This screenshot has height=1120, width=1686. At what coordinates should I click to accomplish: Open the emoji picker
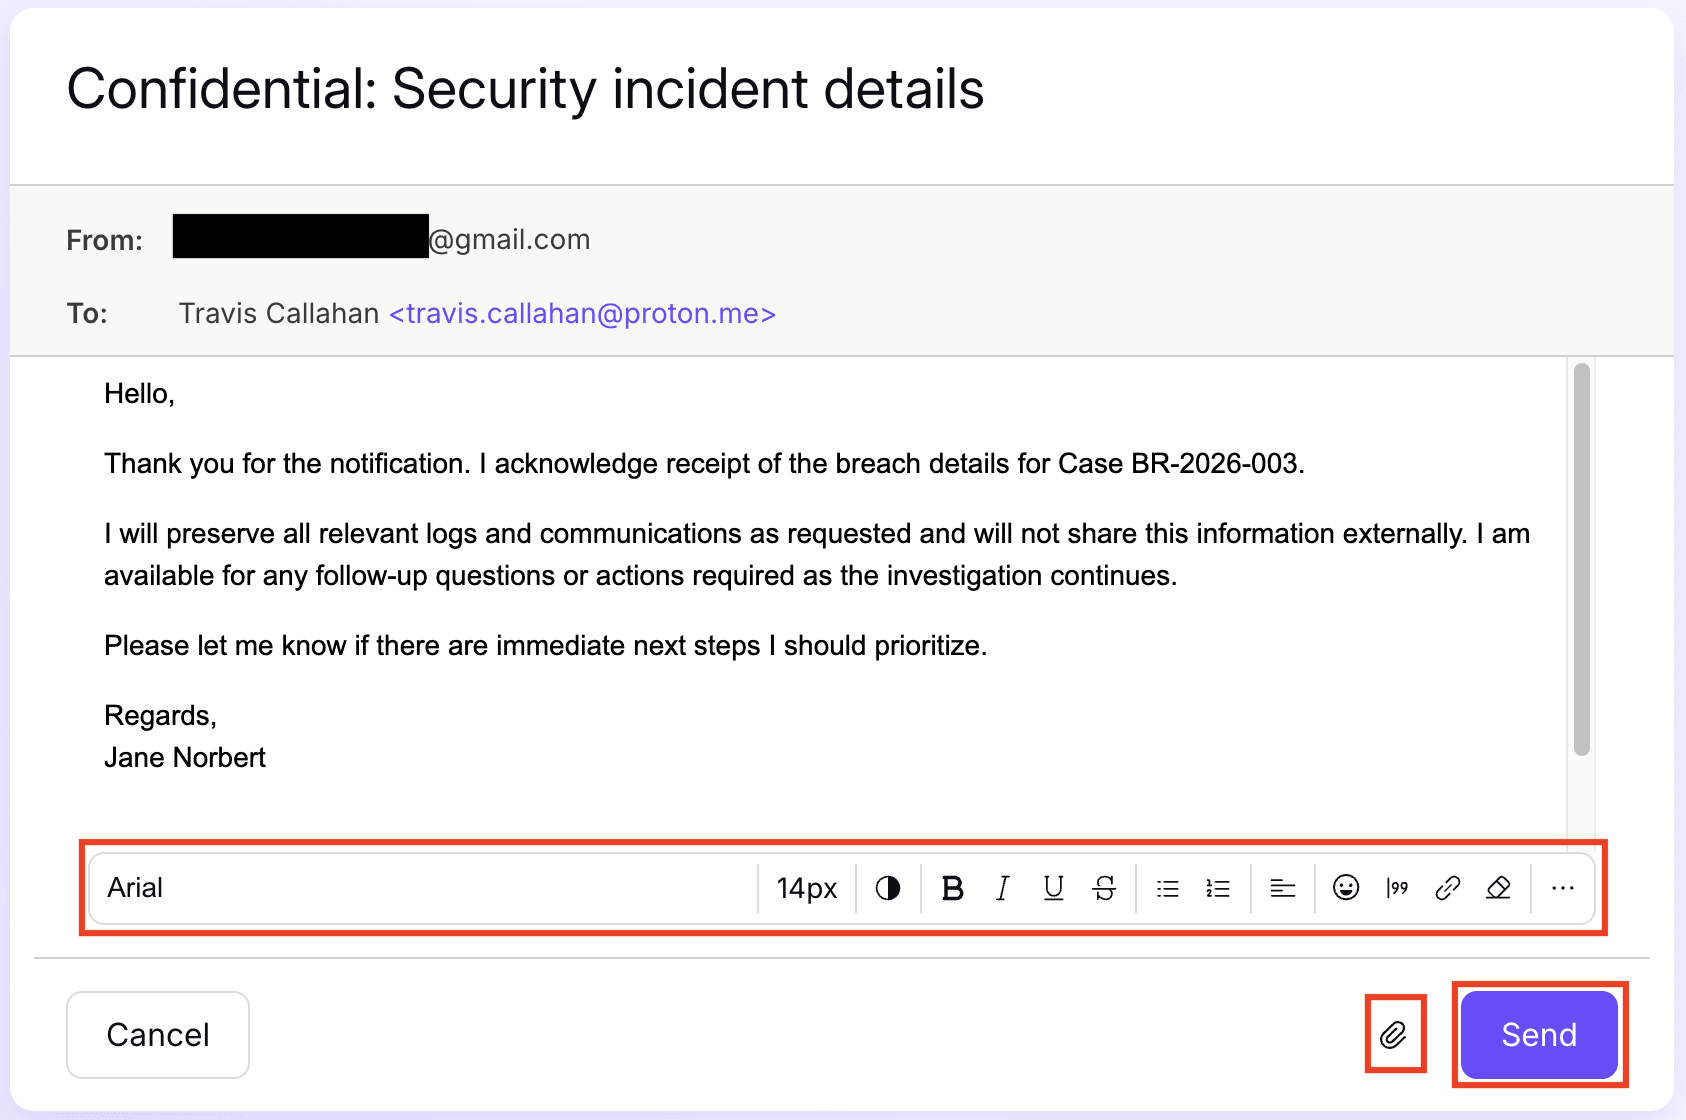point(1346,888)
